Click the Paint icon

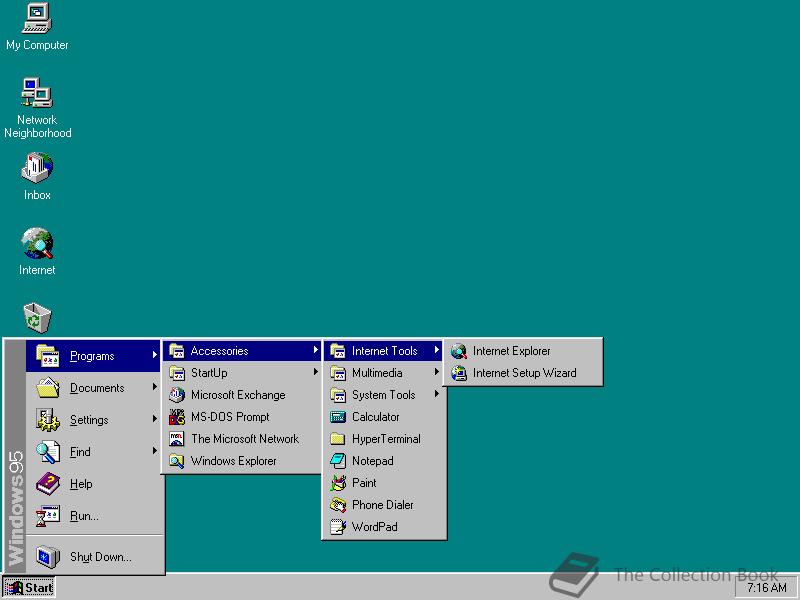pos(338,483)
